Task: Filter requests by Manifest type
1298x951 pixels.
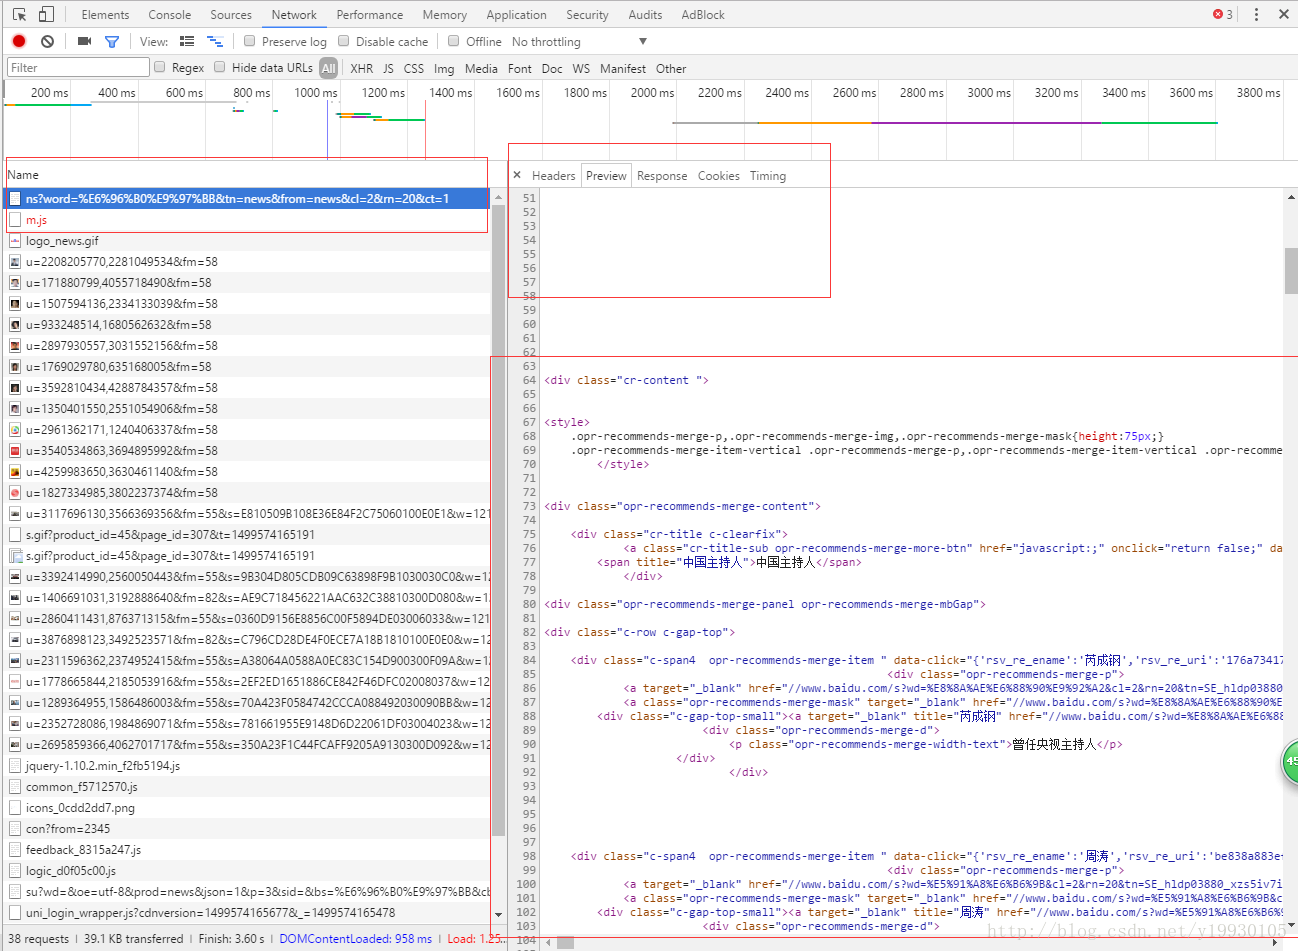Action: point(623,68)
